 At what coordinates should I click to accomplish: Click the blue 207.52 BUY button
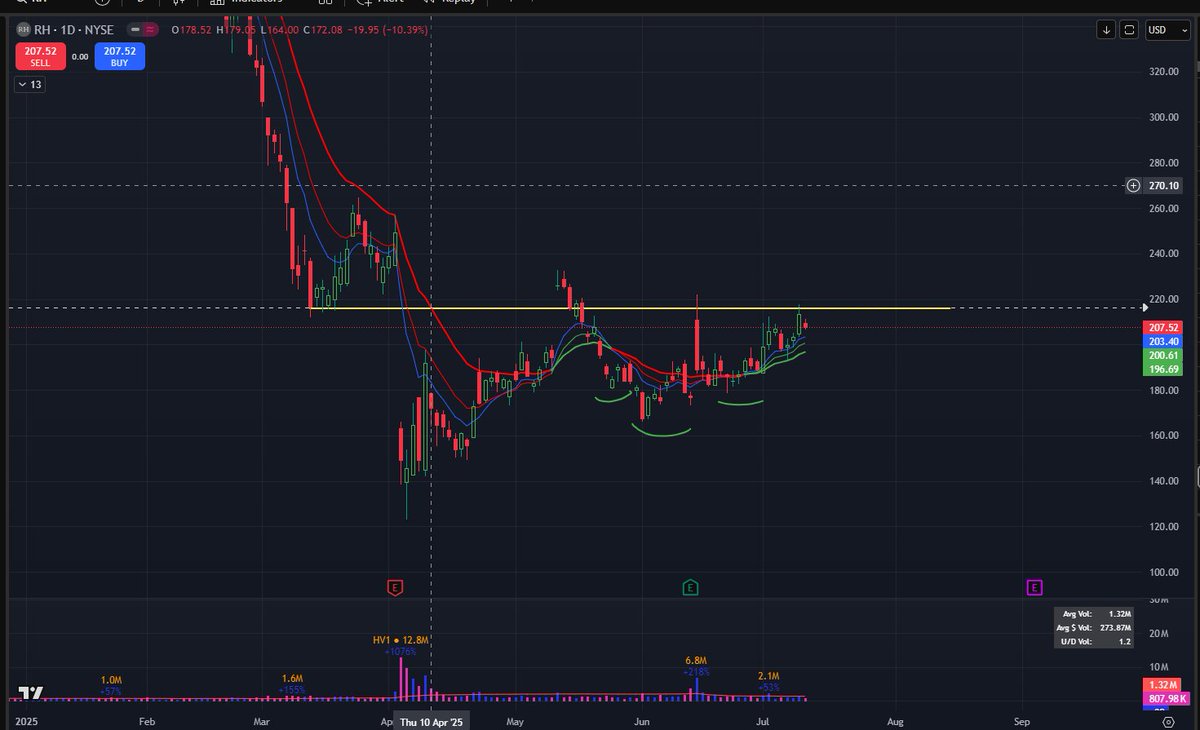pos(119,56)
